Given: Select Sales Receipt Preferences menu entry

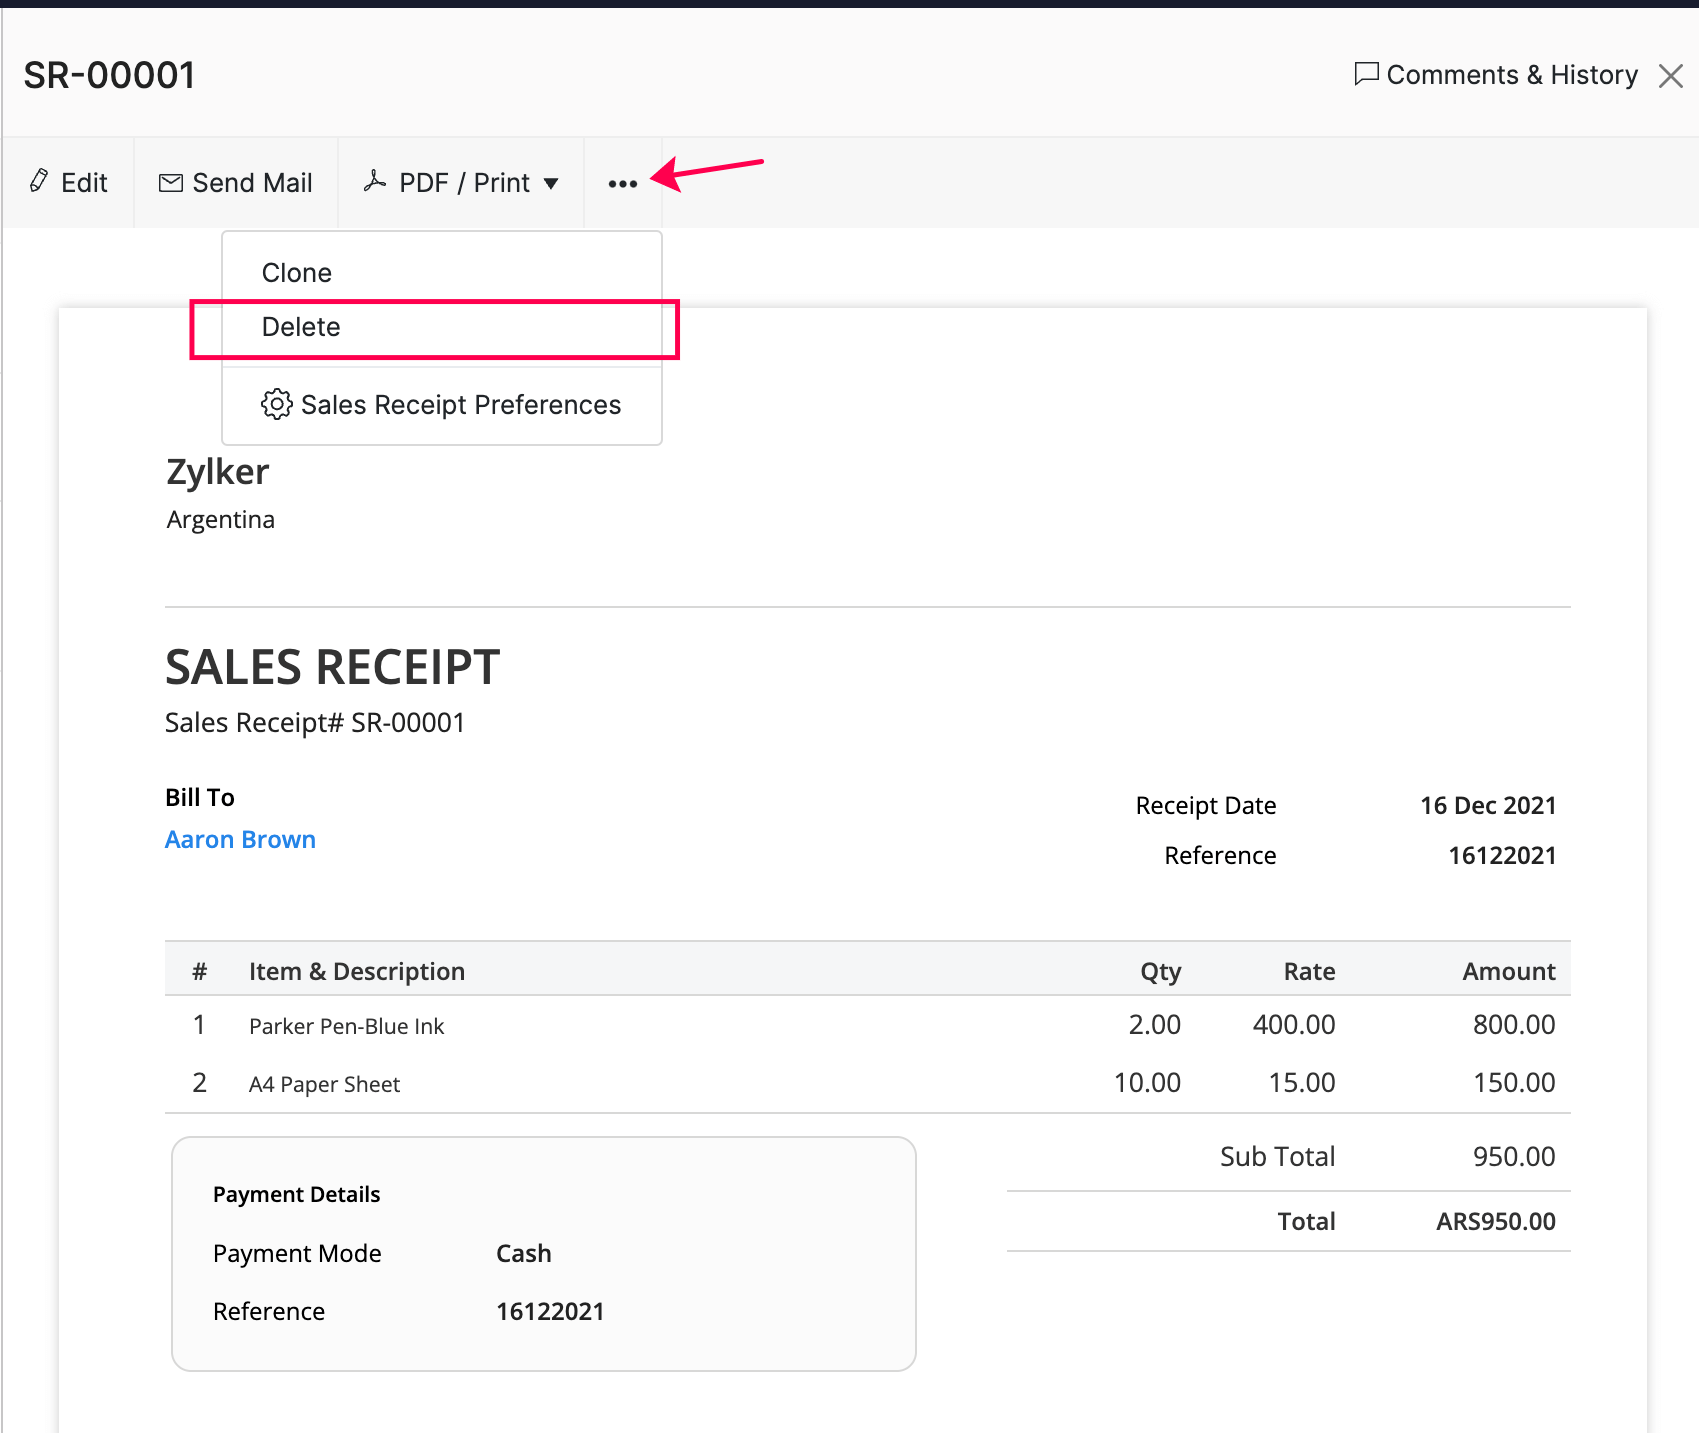Looking at the screenshot, I should (x=460, y=404).
